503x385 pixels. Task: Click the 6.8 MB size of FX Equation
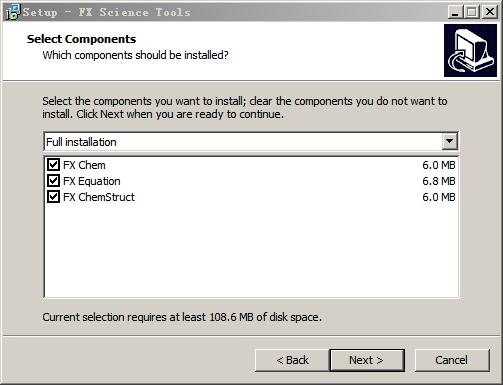pyautogui.click(x=439, y=181)
